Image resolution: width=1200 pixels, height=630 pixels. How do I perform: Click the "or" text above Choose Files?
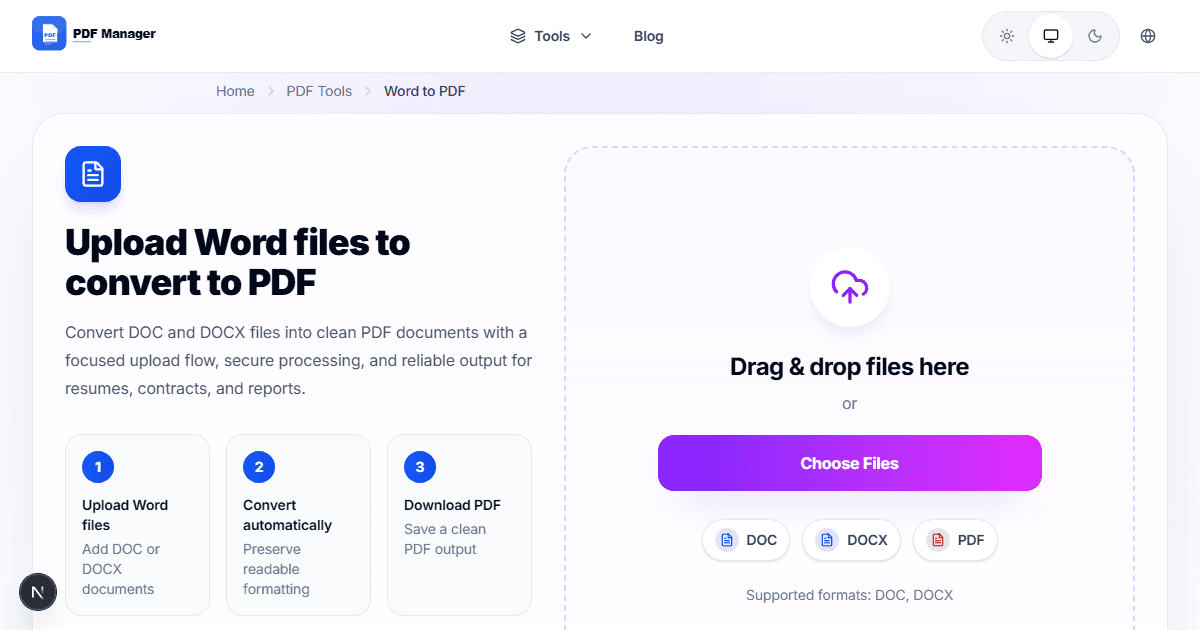point(850,404)
